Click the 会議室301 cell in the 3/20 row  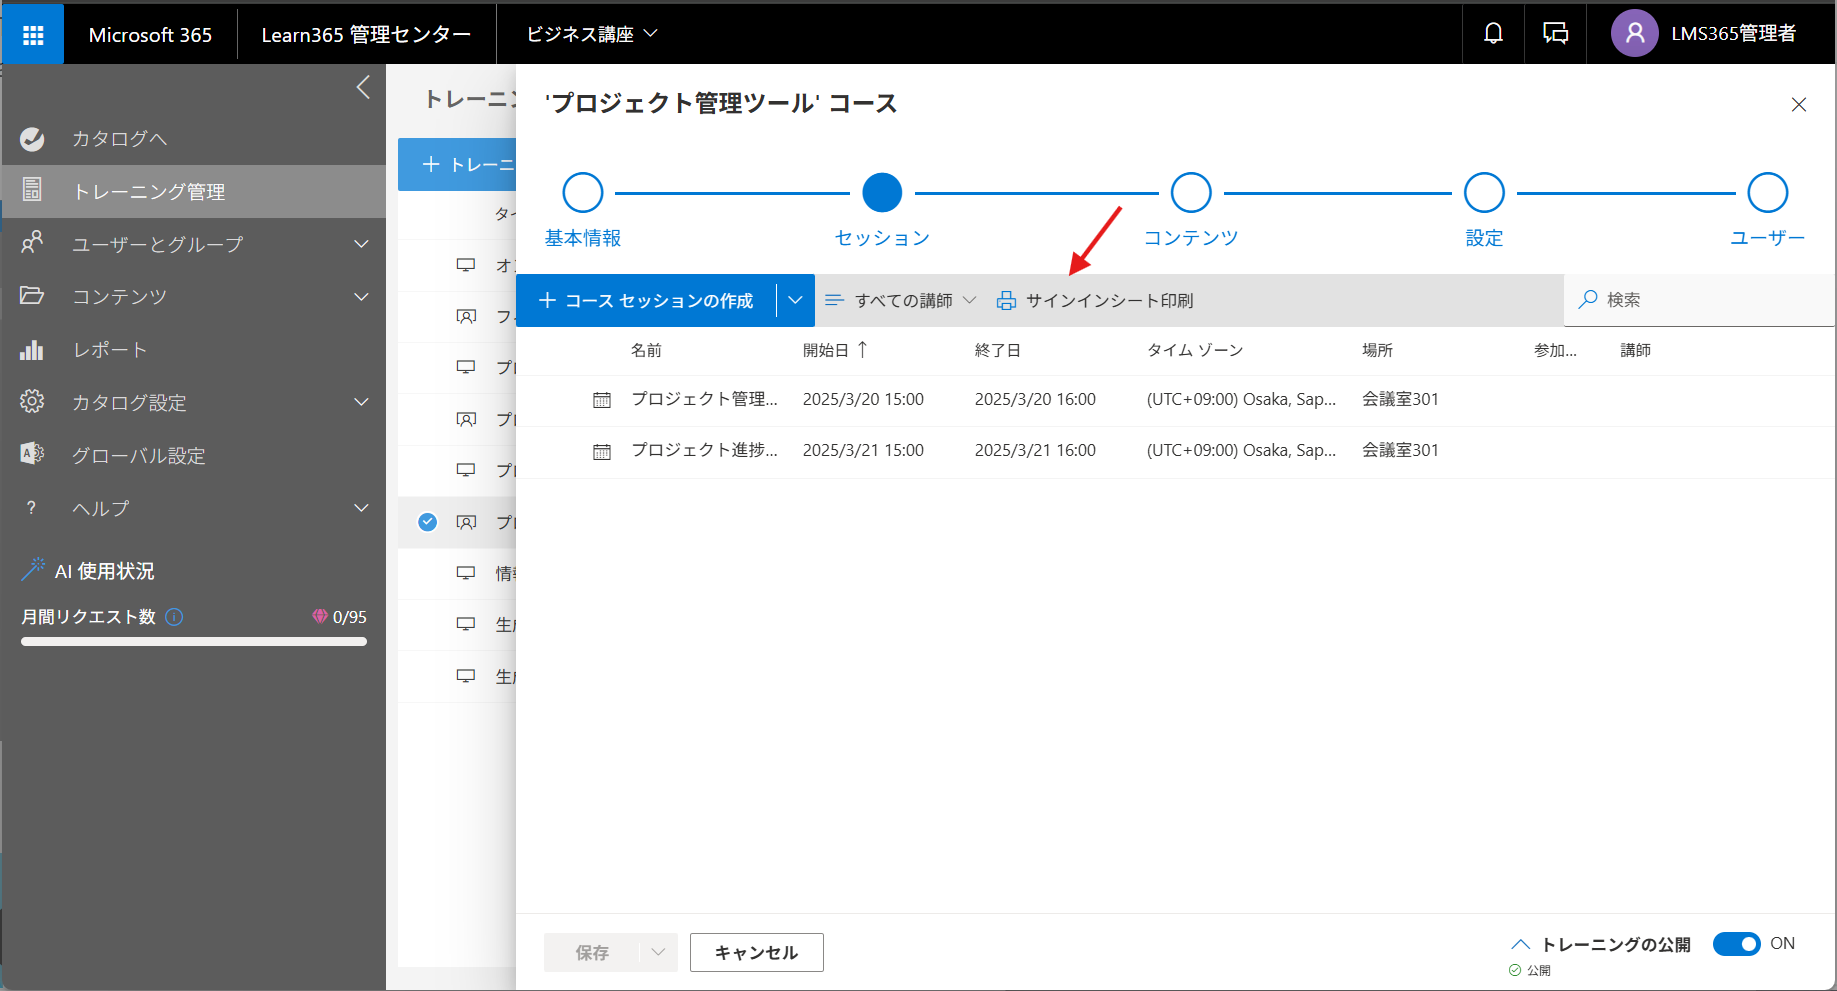[1400, 399]
